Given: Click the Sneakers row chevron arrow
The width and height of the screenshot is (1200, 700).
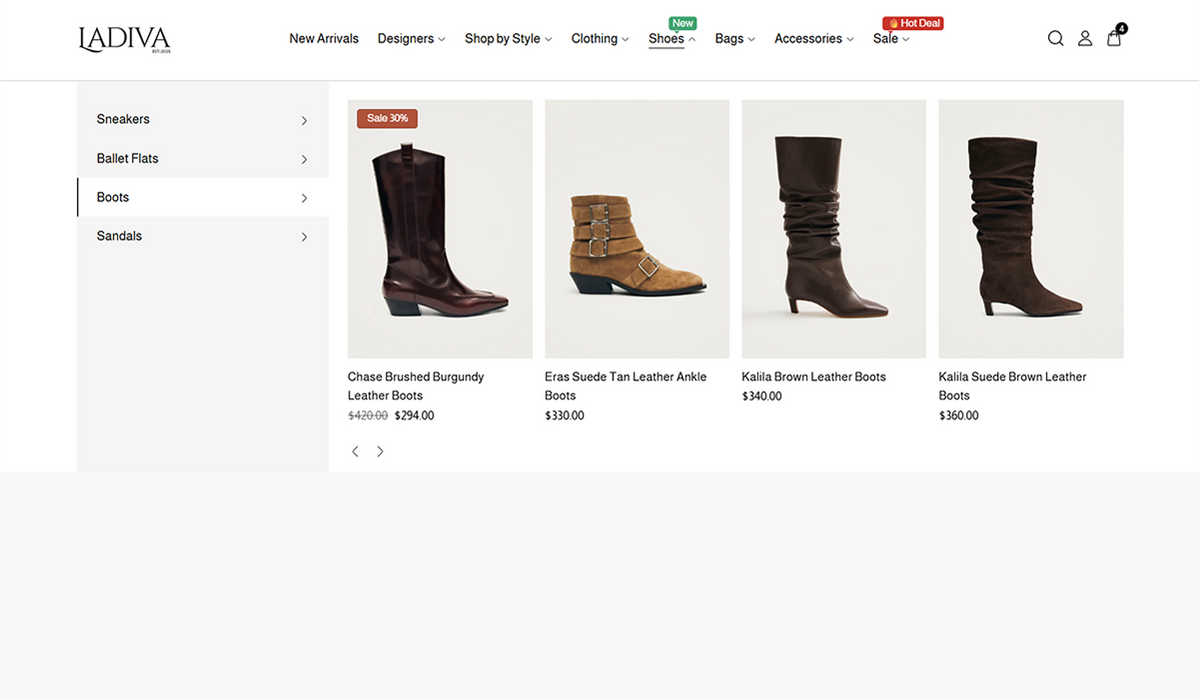Looking at the screenshot, I should (x=304, y=120).
